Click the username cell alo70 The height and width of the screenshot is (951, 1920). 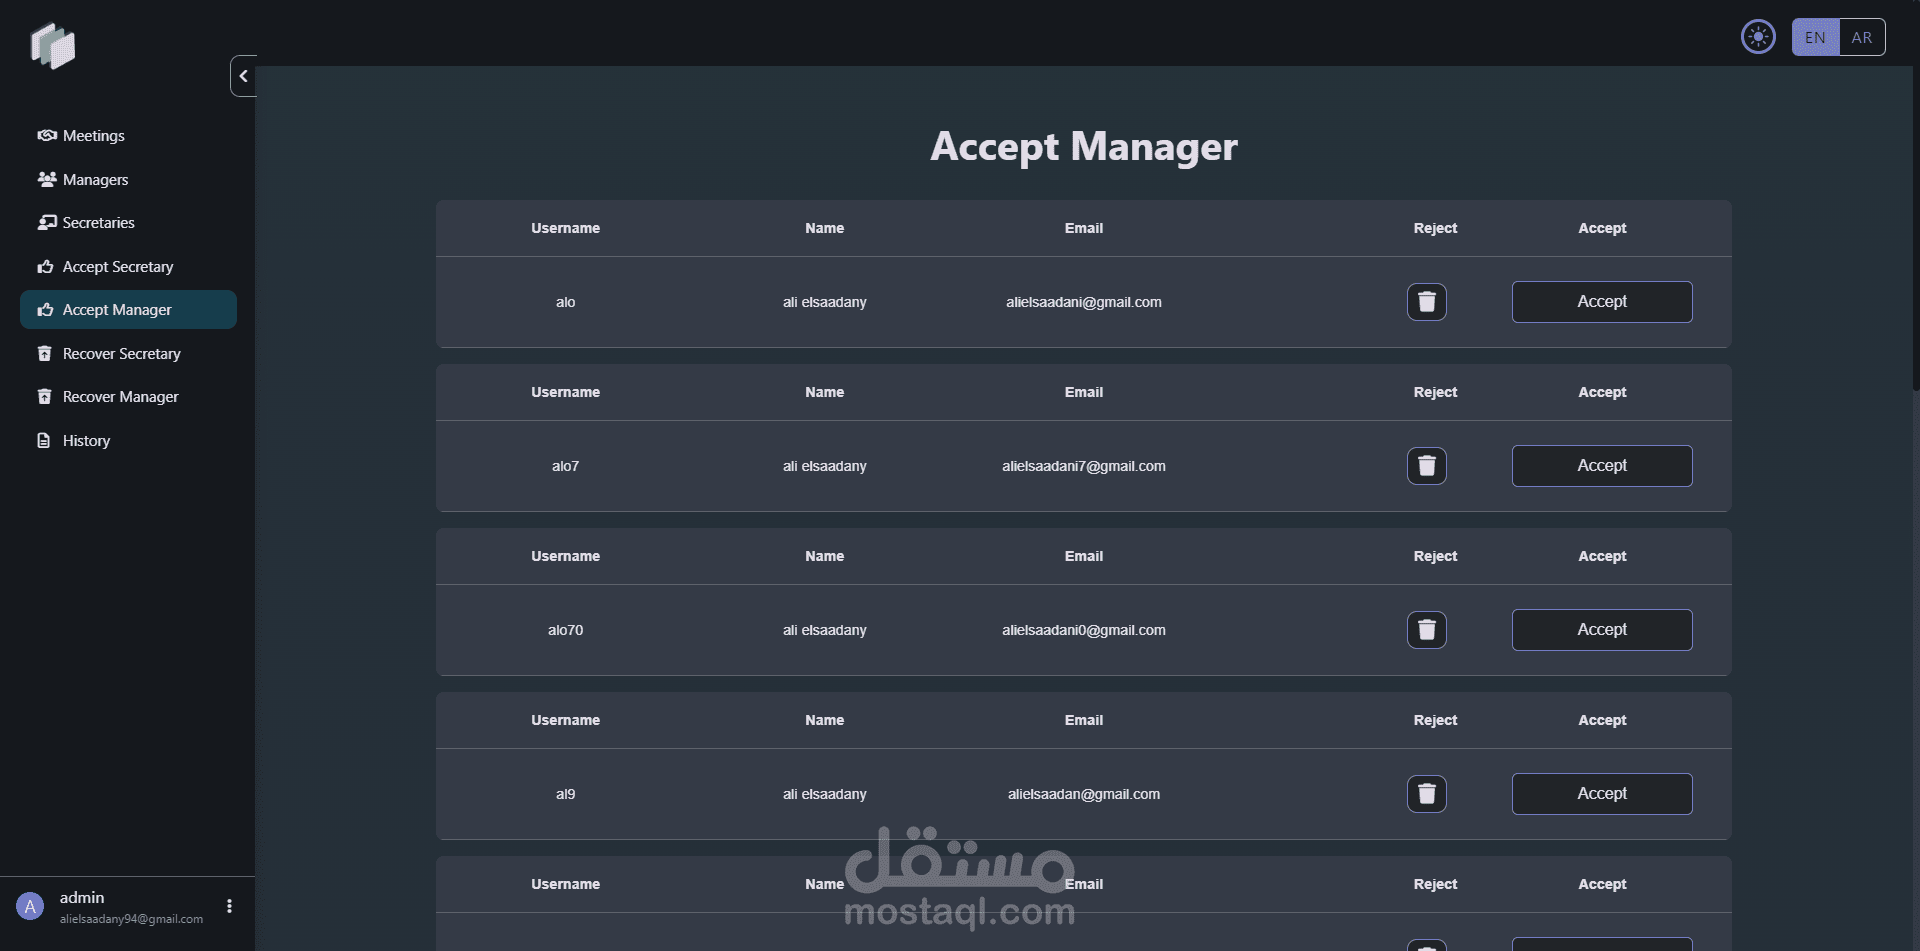pyautogui.click(x=565, y=630)
